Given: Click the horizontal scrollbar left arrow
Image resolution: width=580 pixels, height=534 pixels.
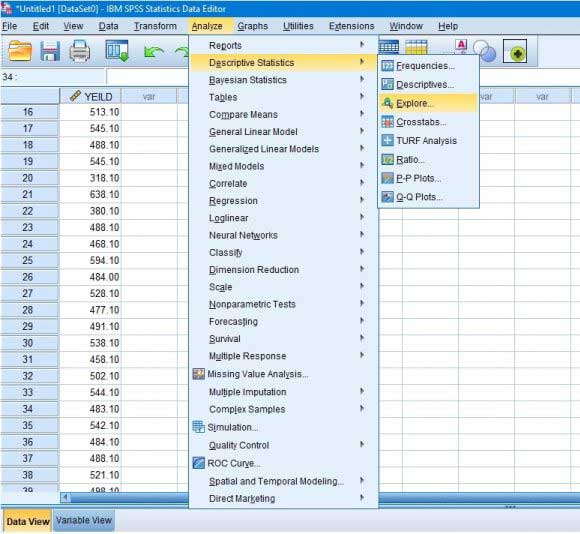Looking at the screenshot, I should point(65,497).
